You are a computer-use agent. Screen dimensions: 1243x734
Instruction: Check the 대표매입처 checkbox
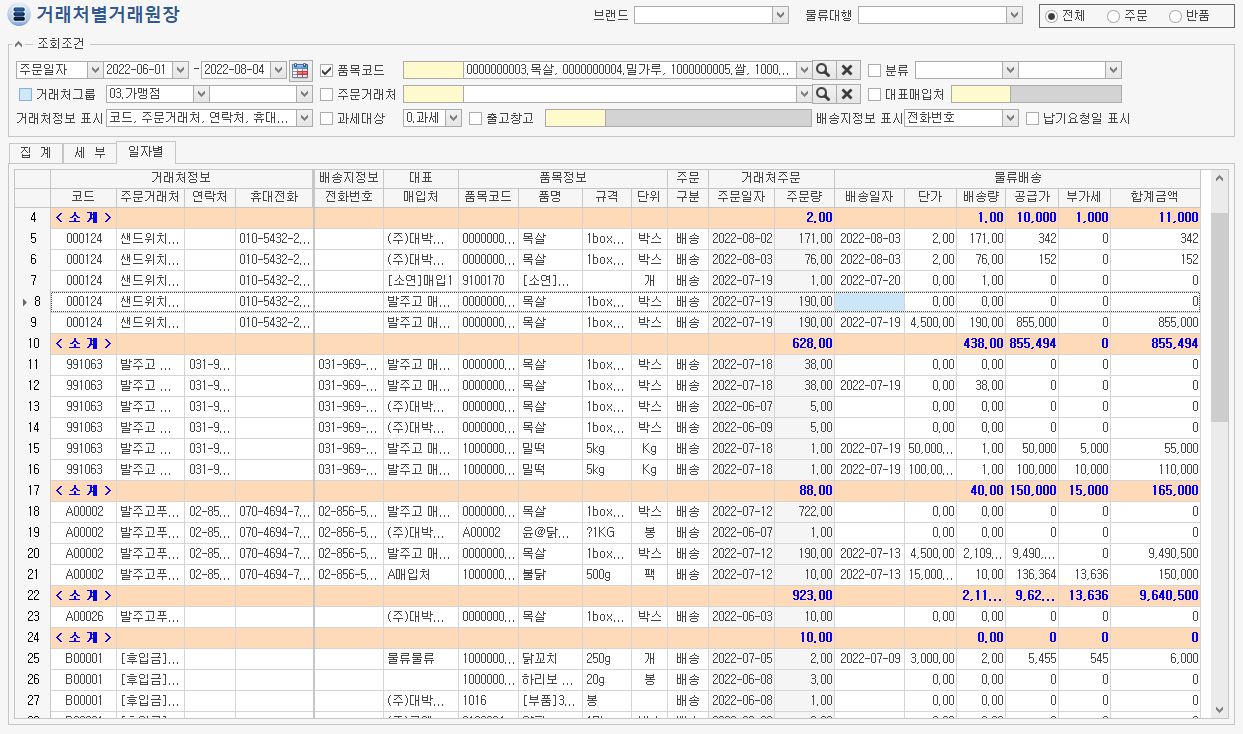tap(874, 94)
